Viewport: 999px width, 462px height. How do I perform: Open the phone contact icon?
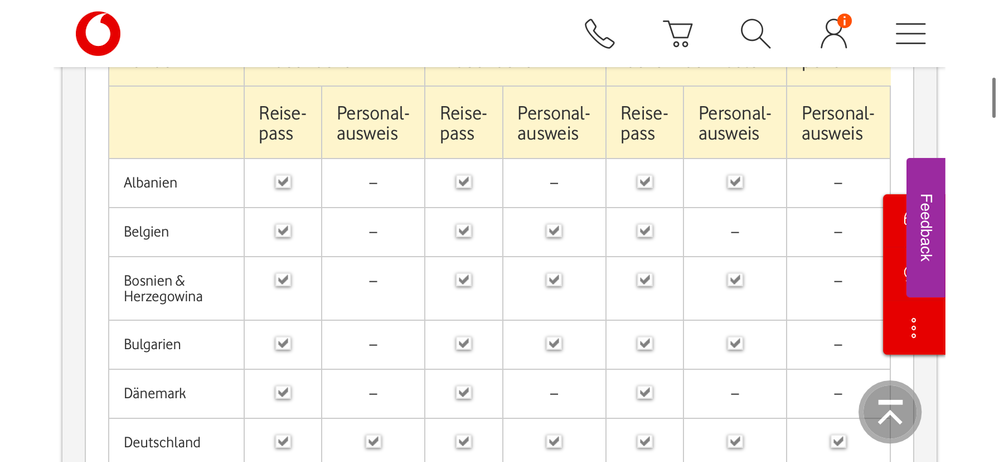click(599, 34)
